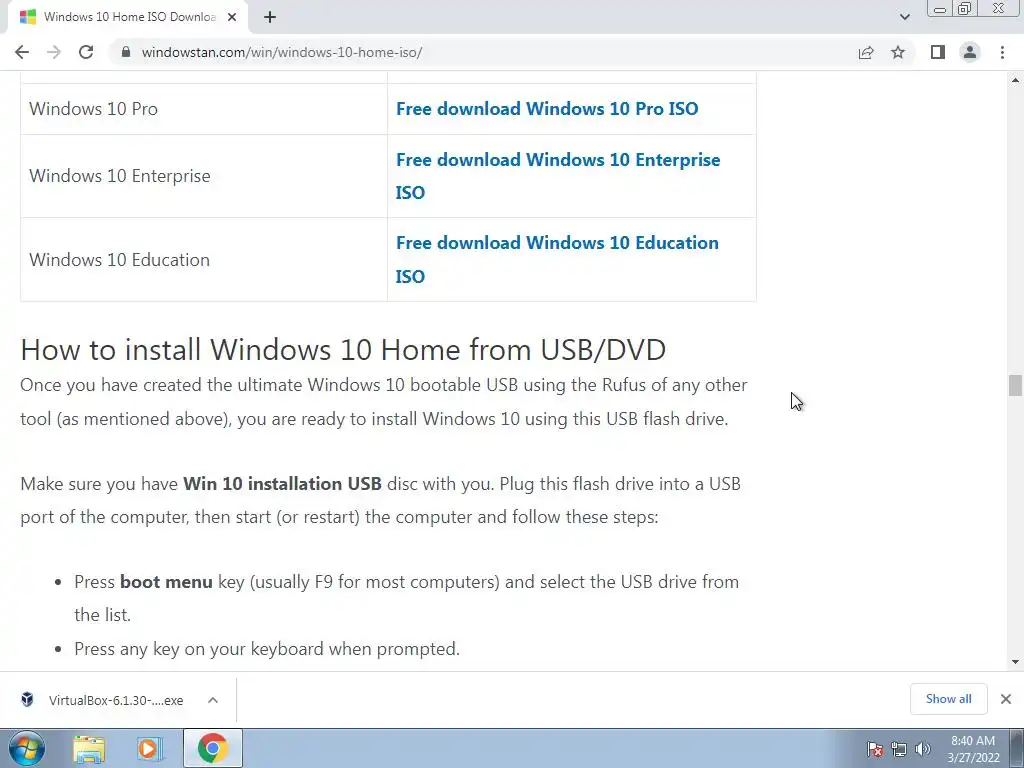Open Free download Windows 10 Pro ISO
The width and height of the screenshot is (1024, 768).
547,108
